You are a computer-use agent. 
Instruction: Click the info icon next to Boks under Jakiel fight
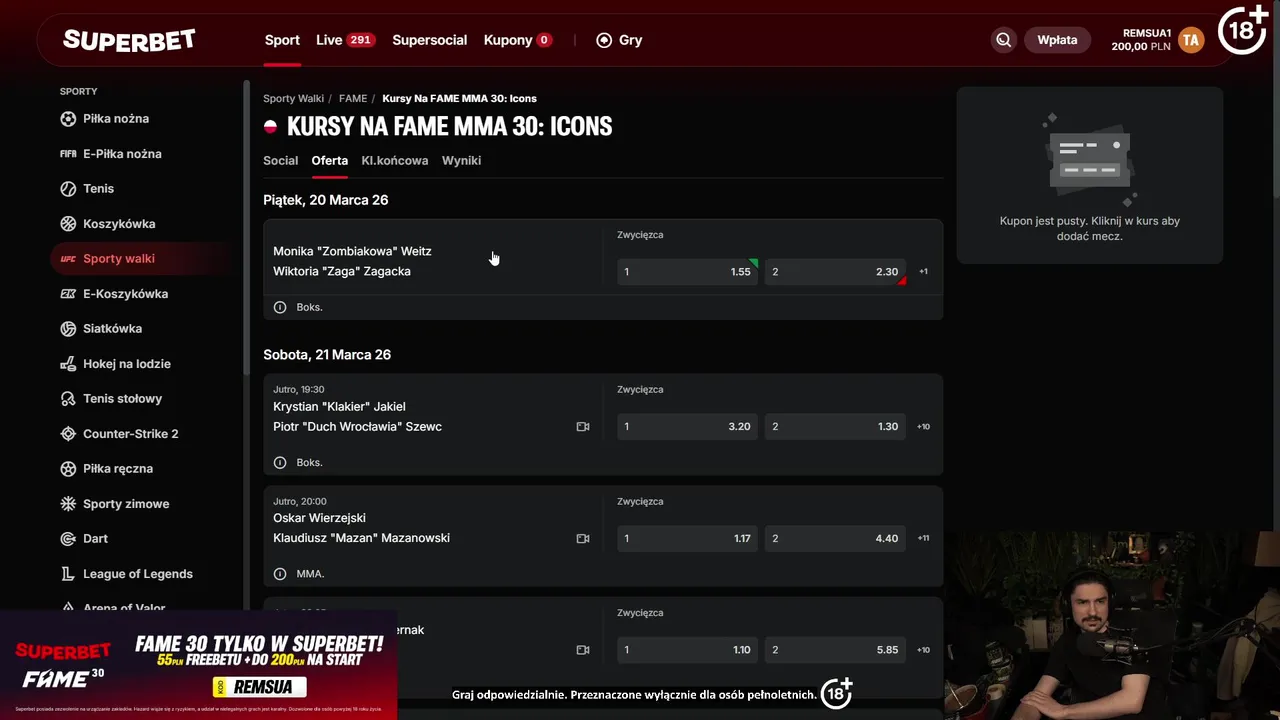(280, 462)
